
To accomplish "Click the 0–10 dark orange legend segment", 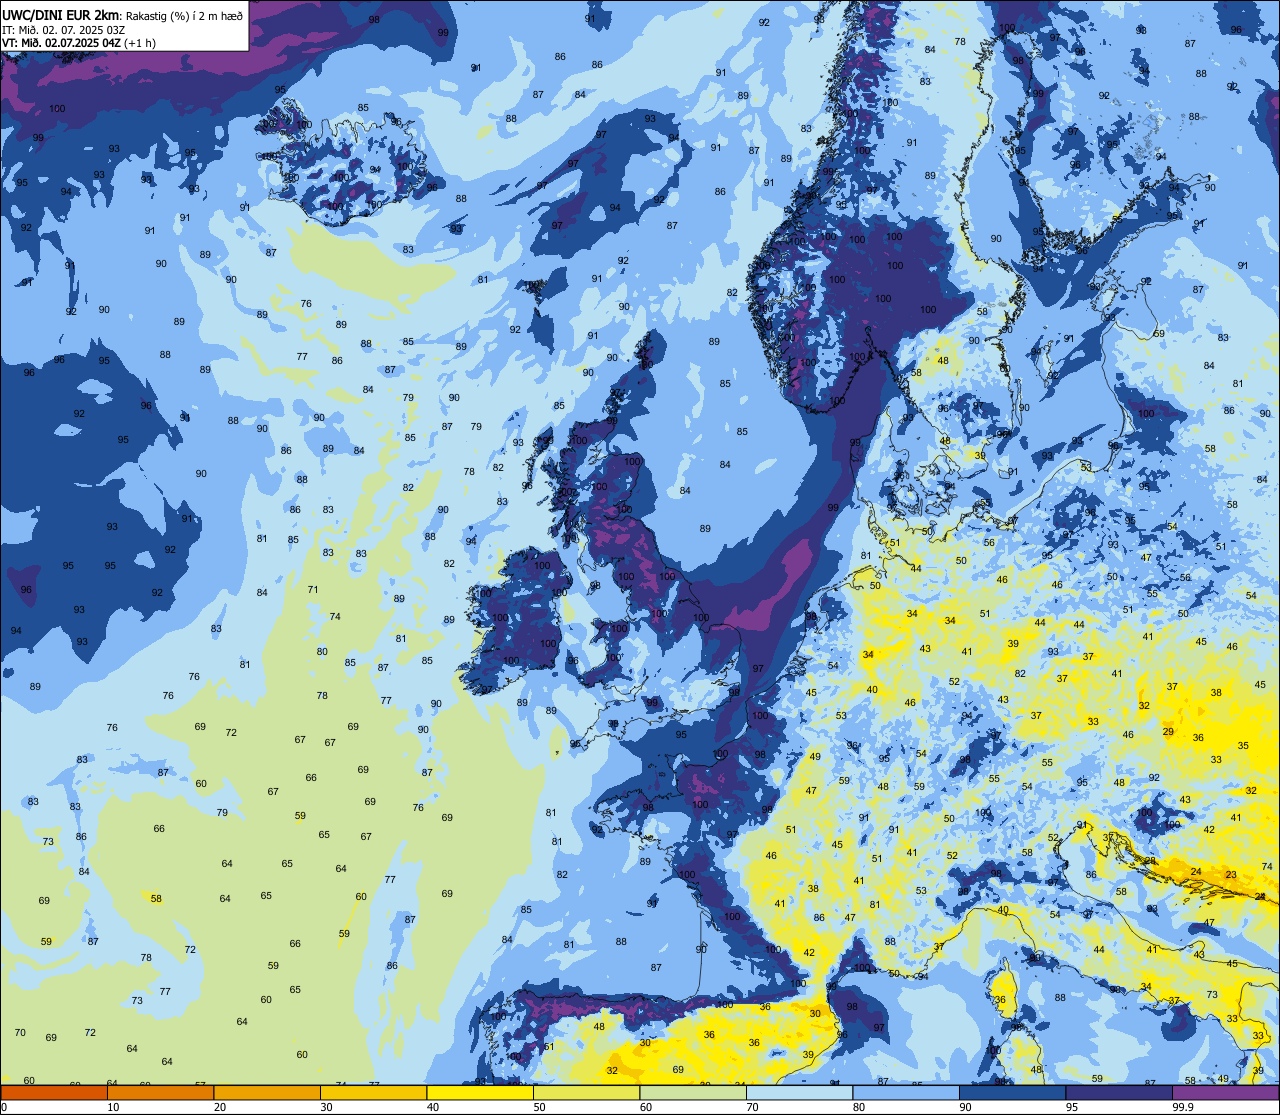I will [54, 1093].
